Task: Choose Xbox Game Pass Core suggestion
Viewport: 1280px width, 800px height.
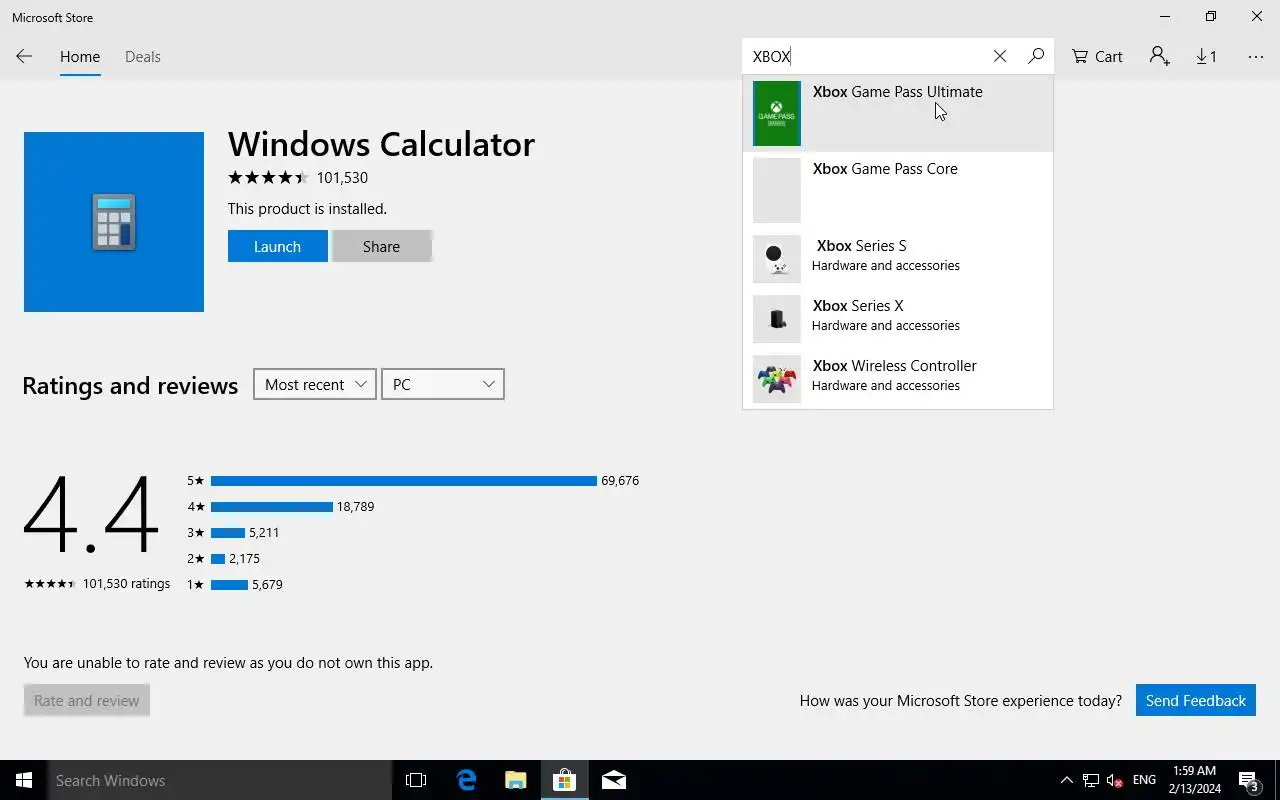Action: point(898,190)
